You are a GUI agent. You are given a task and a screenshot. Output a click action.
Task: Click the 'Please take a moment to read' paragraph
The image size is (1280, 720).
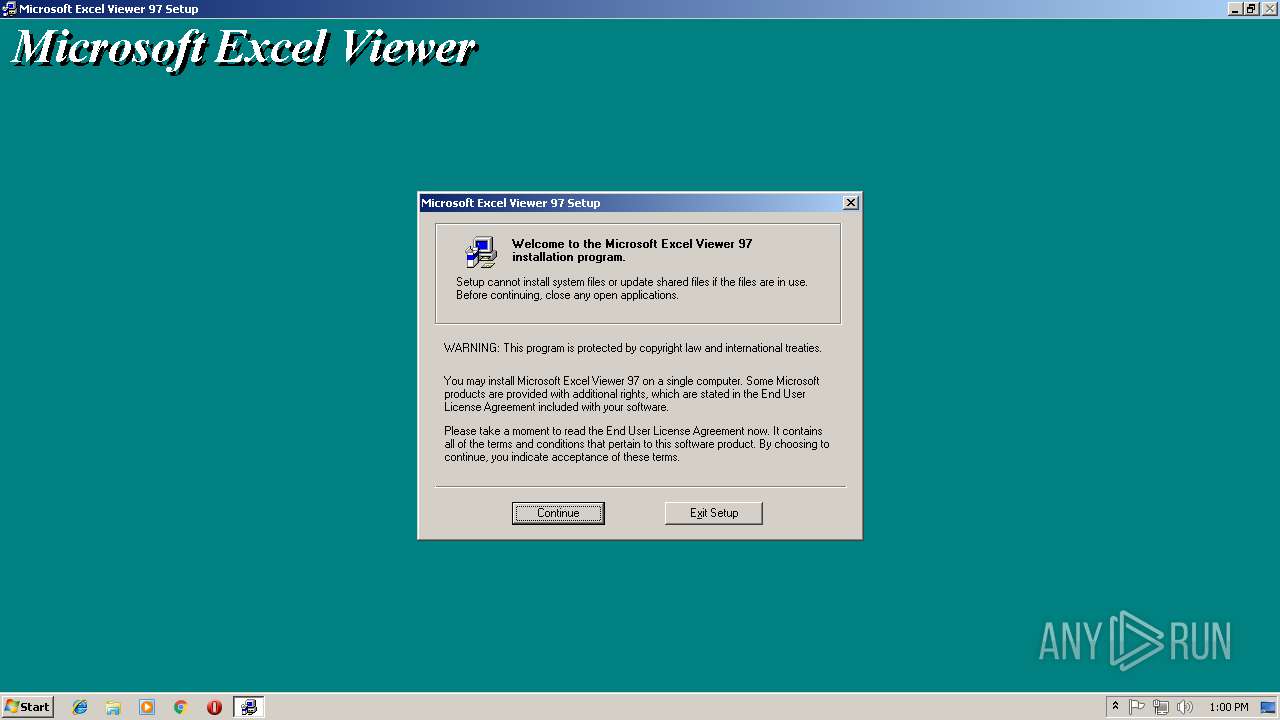(x=636, y=444)
